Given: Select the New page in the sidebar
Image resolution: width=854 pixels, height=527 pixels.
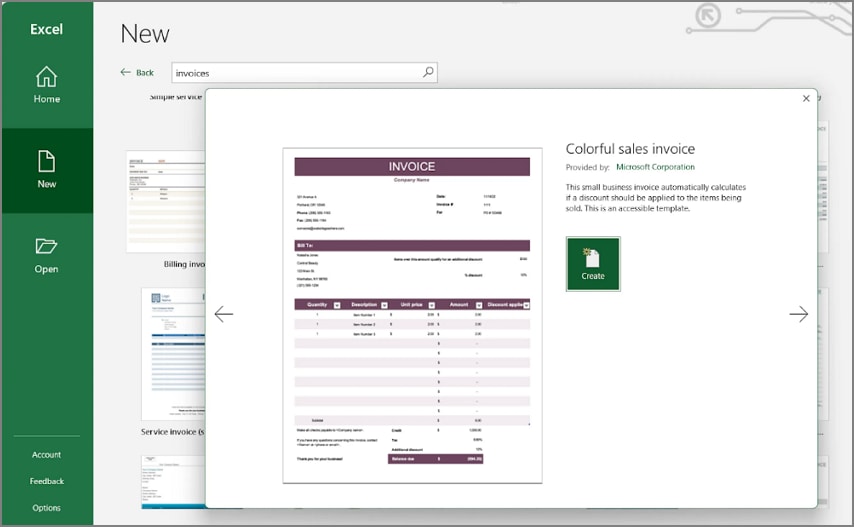Looking at the screenshot, I should [x=46, y=170].
